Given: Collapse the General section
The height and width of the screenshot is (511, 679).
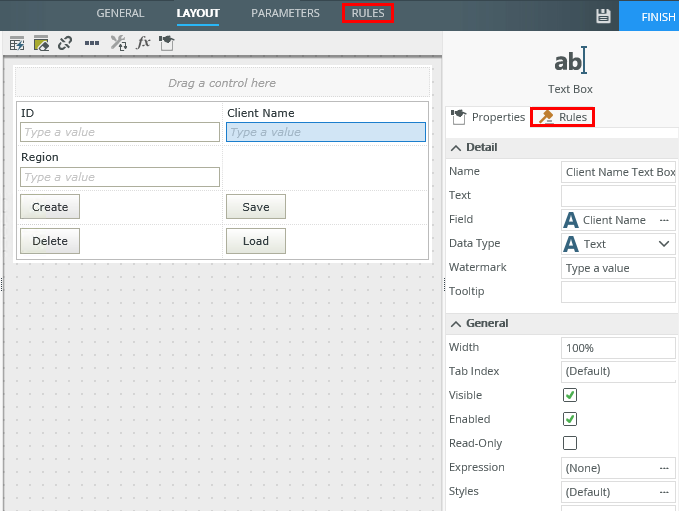Looking at the screenshot, I should coord(456,324).
